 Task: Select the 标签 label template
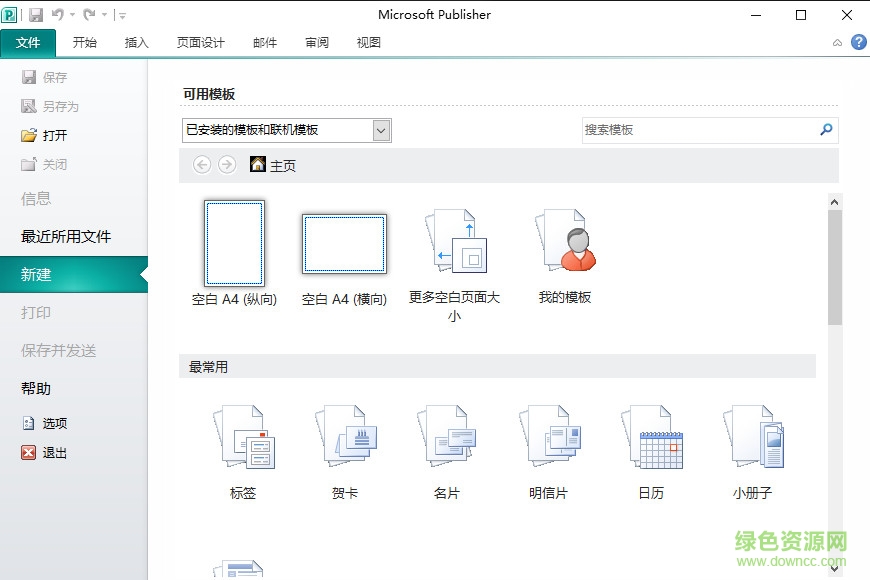click(x=243, y=440)
